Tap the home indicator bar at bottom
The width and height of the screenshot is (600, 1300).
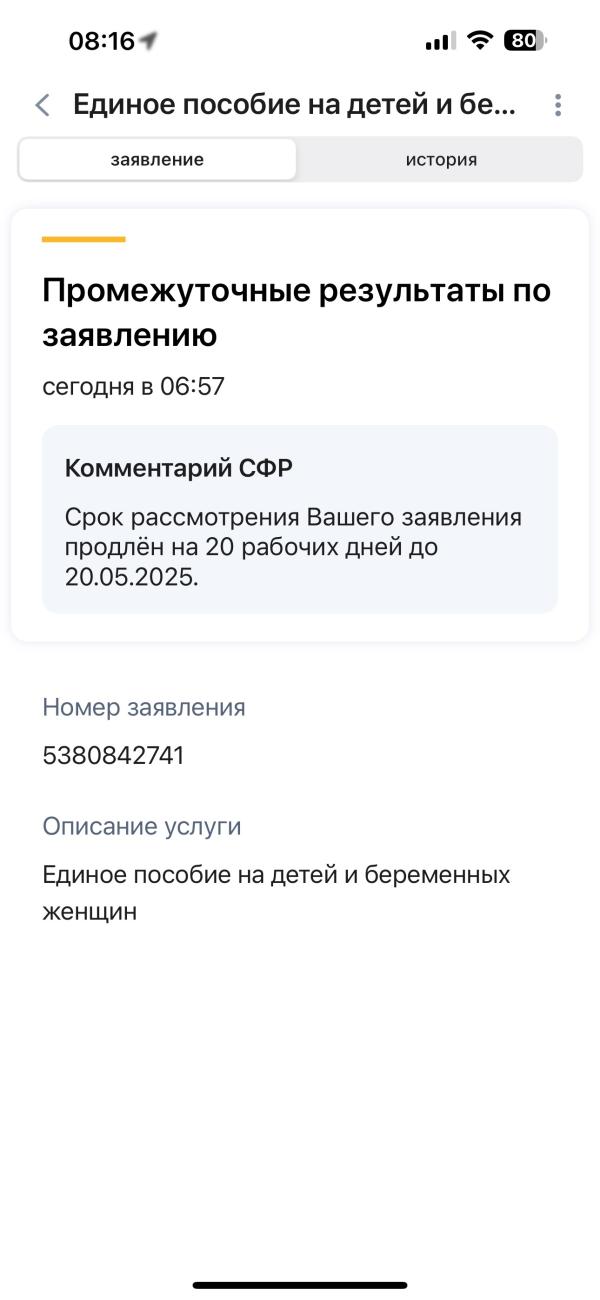(300, 1285)
